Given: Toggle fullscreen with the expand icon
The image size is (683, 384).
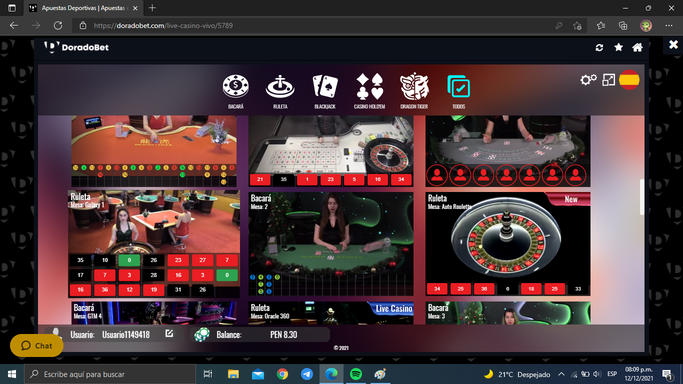Looking at the screenshot, I should (609, 80).
